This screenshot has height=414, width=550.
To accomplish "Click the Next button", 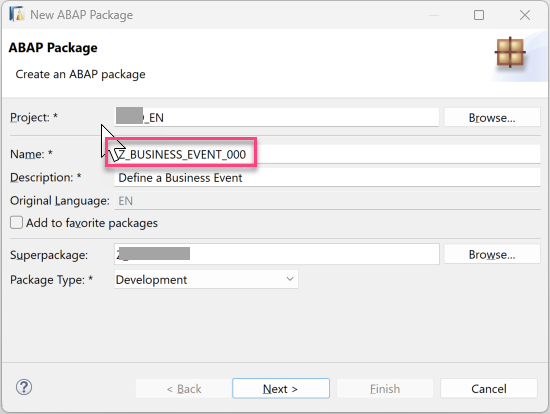I will 281,388.
